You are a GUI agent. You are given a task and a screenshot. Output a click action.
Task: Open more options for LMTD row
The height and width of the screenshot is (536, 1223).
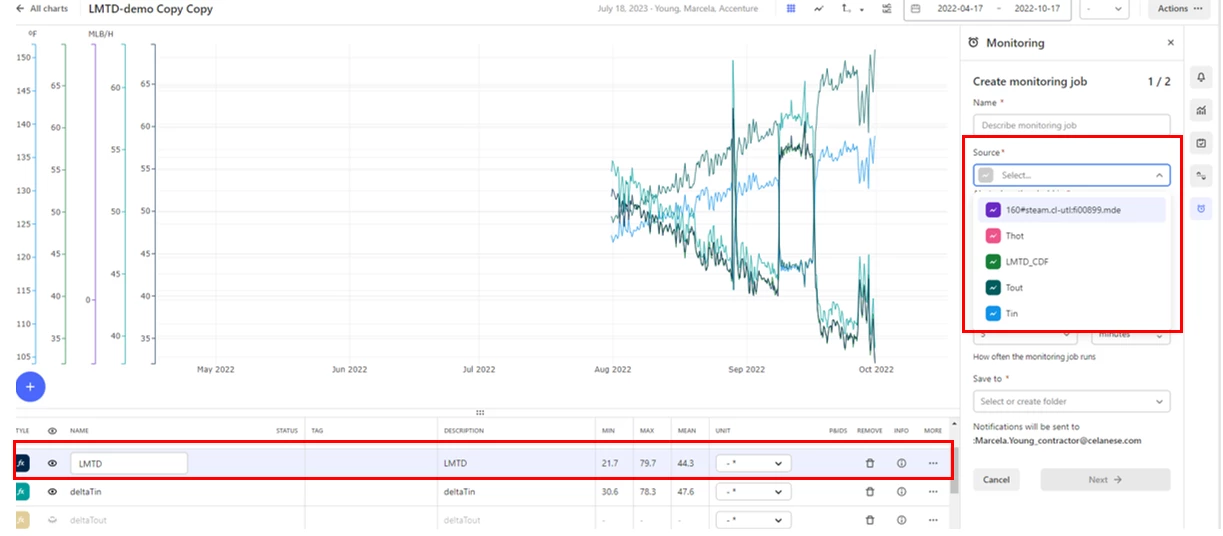tap(933, 463)
